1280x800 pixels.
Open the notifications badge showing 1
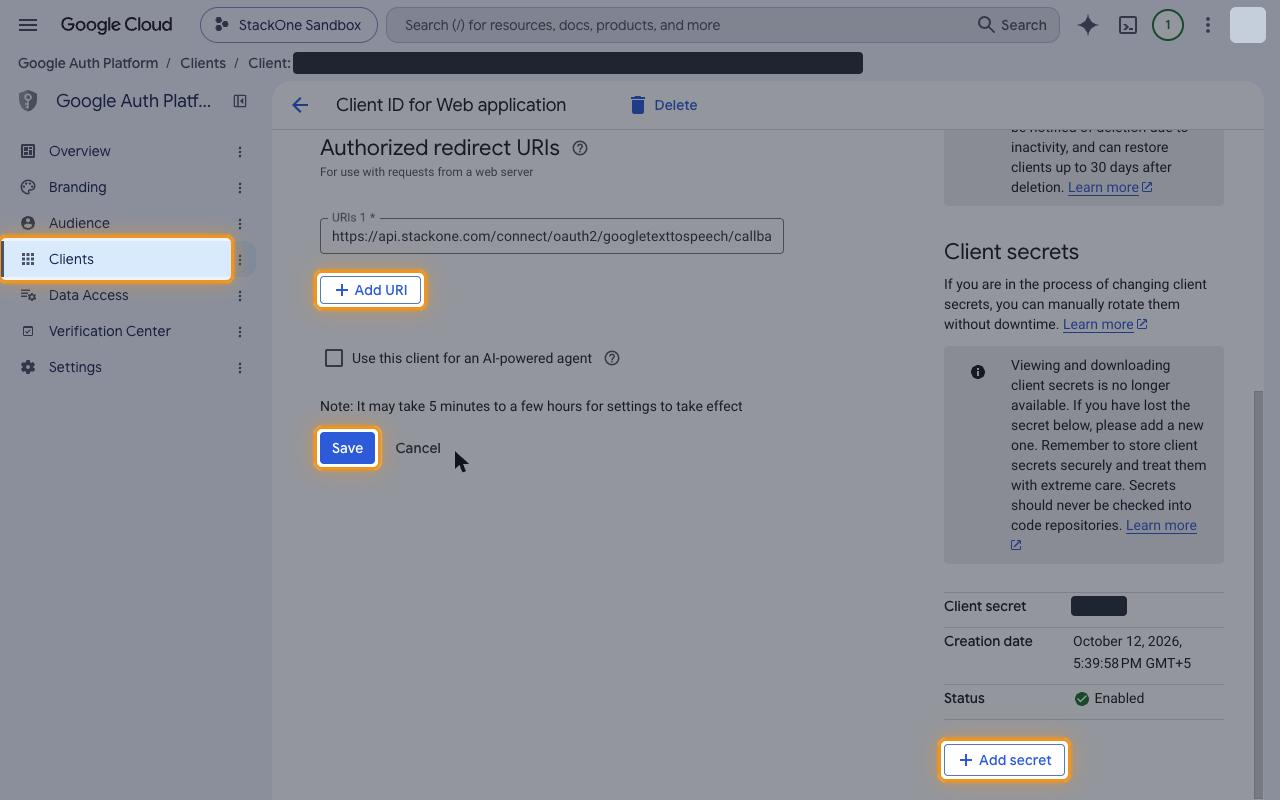point(1167,25)
